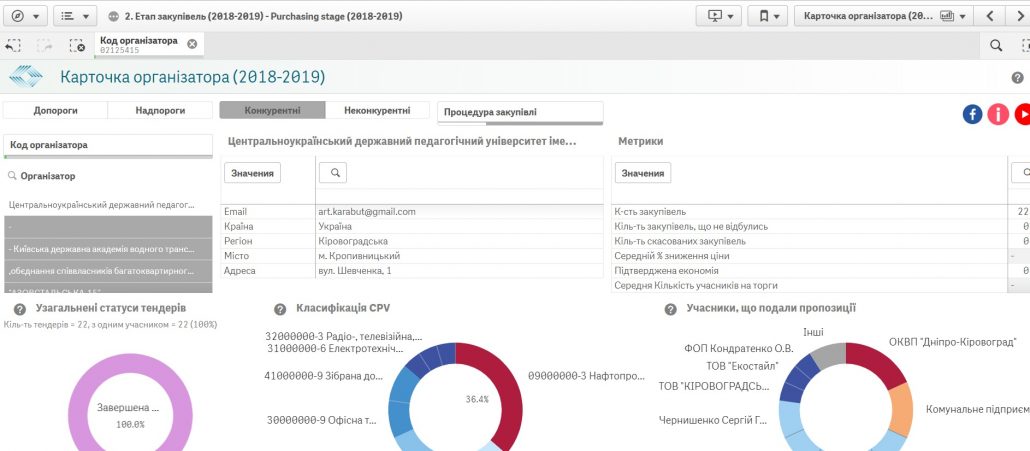
Task: Click the help icon beside sheet title
Action: coord(1018,77)
